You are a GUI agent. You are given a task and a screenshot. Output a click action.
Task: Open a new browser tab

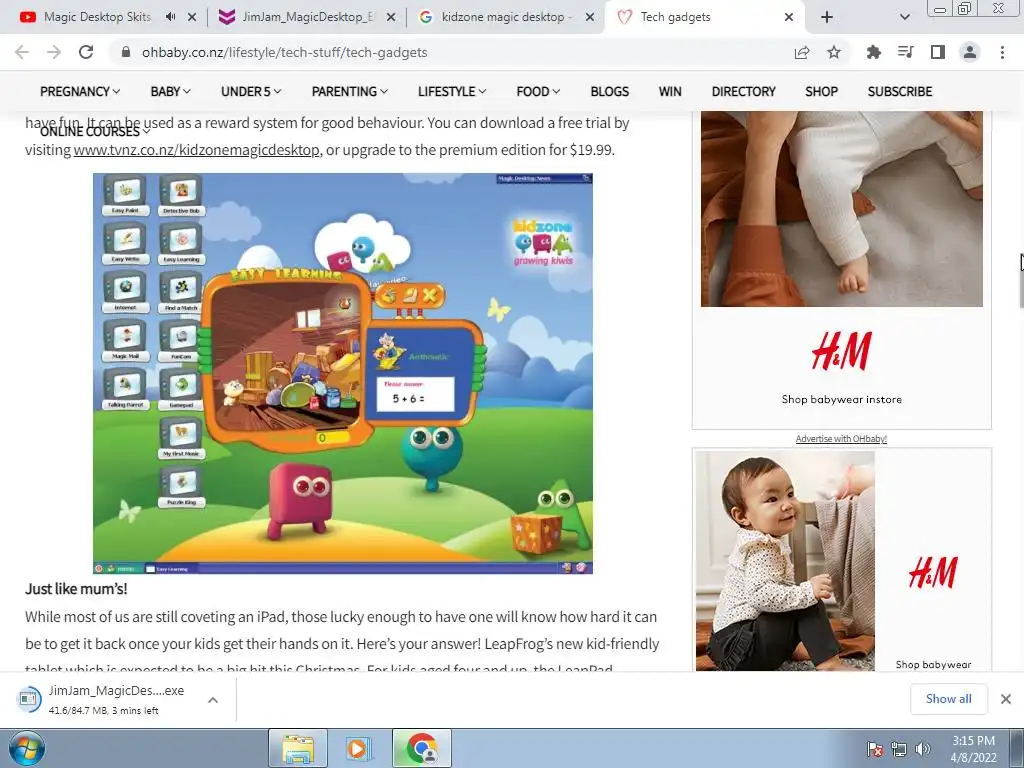click(x=827, y=17)
